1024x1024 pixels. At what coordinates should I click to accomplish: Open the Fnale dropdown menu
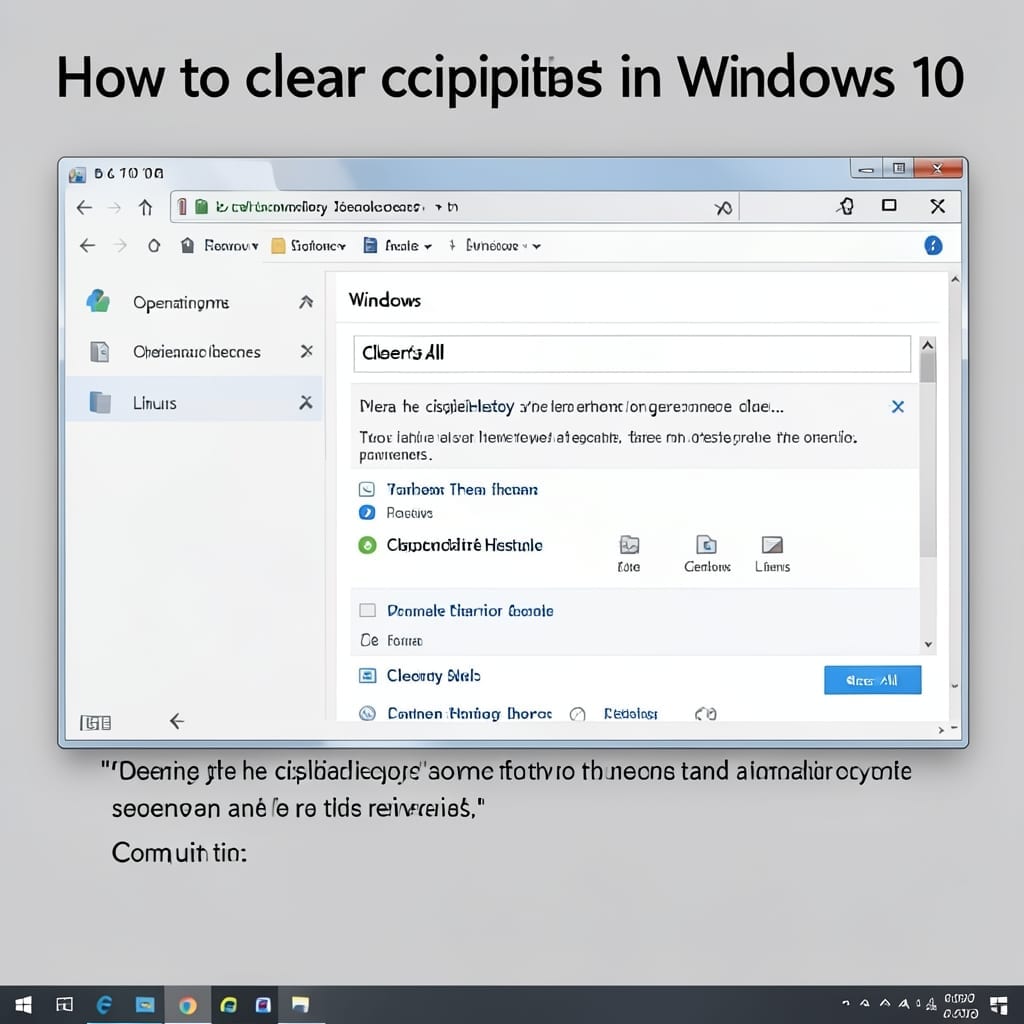coord(398,246)
